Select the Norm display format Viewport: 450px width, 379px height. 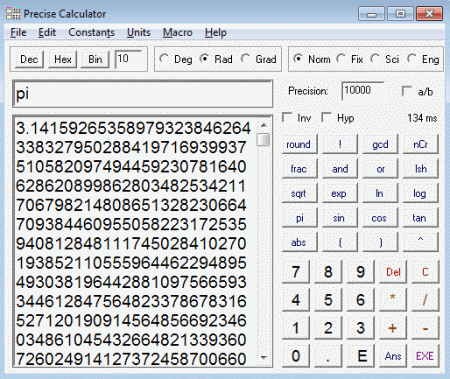coord(312,59)
